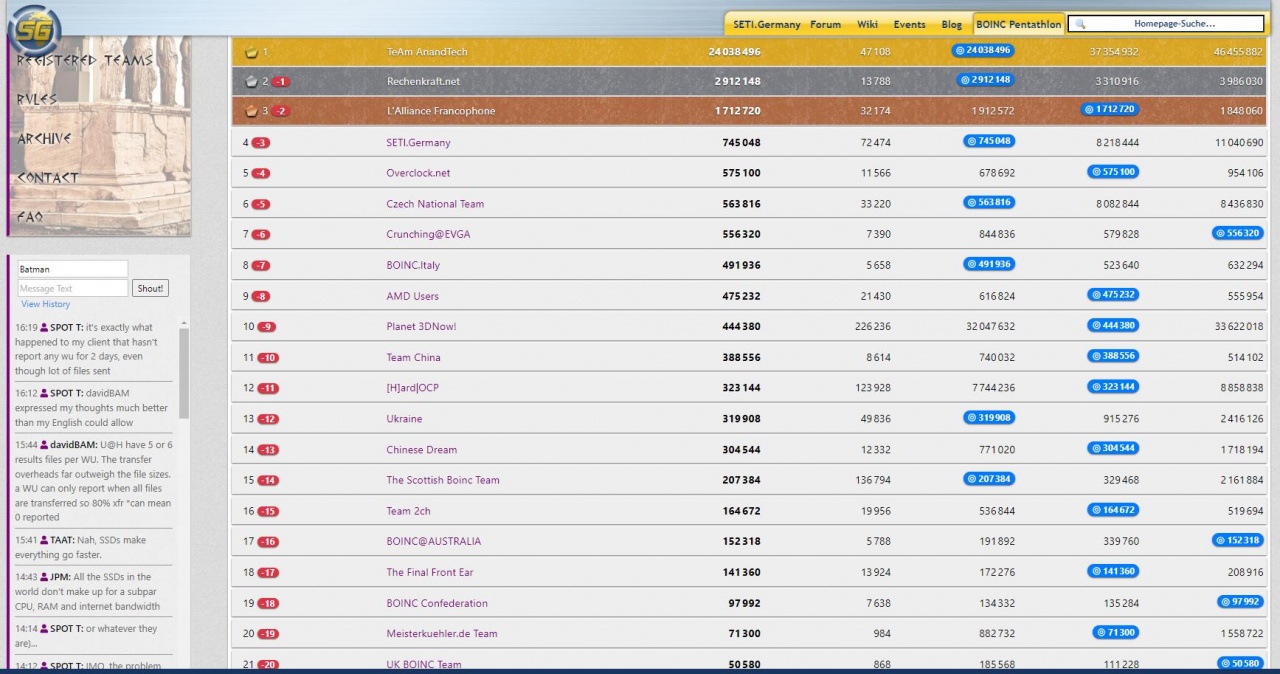Viewport: 1280px width, 674px height.
Task: Click the user icon of the 14:14 SPOT T message
Action: 44,629
